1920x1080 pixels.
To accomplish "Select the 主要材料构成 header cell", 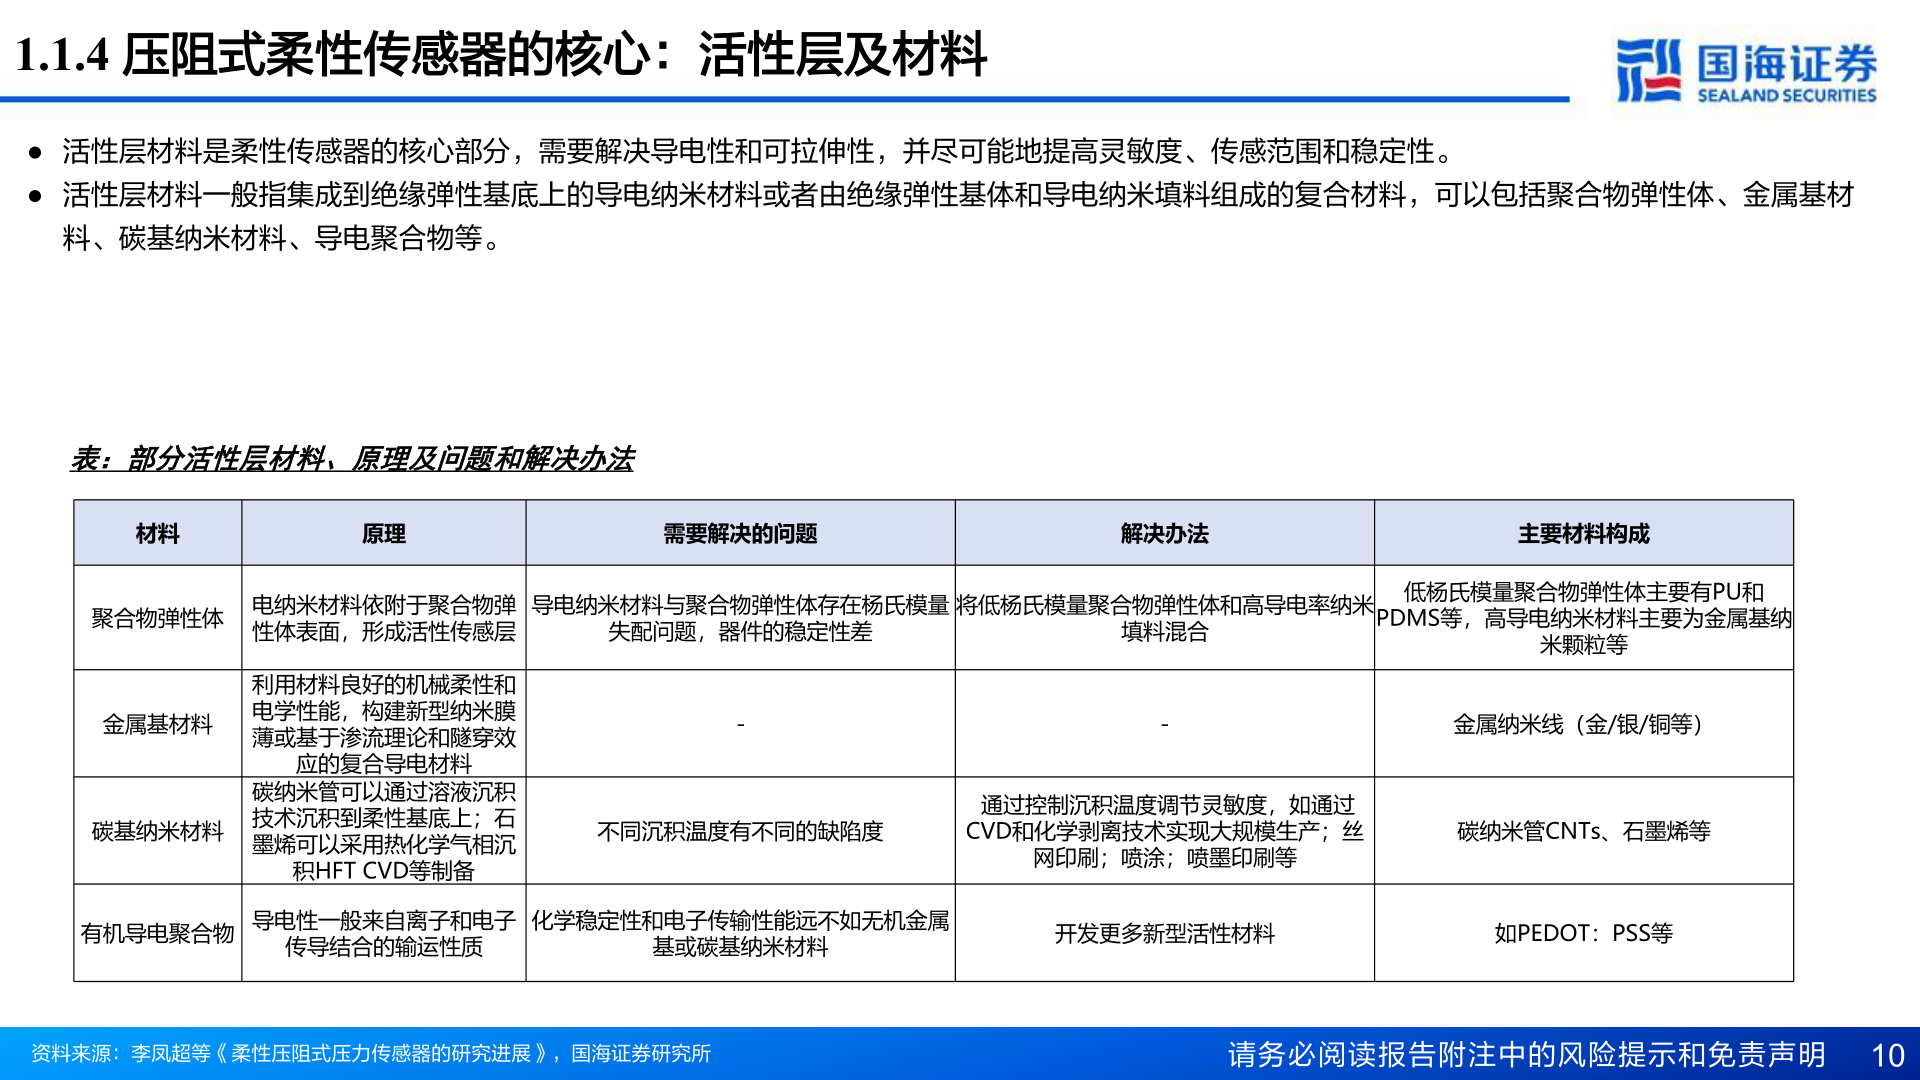I will [x=1583, y=534].
